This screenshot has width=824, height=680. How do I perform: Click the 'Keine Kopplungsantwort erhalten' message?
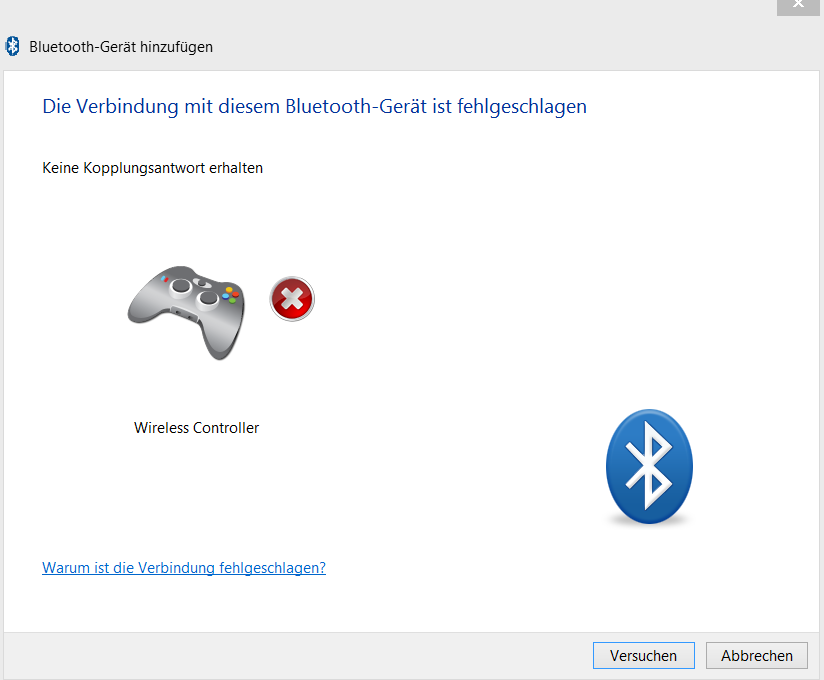click(x=152, y=168)
